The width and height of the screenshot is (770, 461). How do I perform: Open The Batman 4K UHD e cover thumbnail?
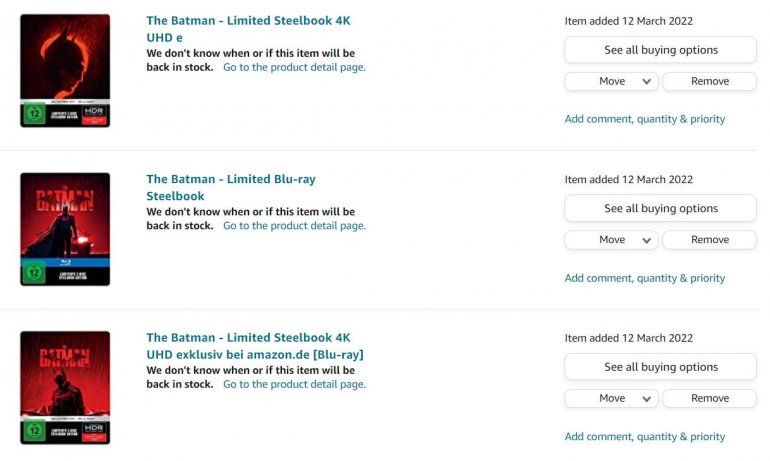coord(65,71)
